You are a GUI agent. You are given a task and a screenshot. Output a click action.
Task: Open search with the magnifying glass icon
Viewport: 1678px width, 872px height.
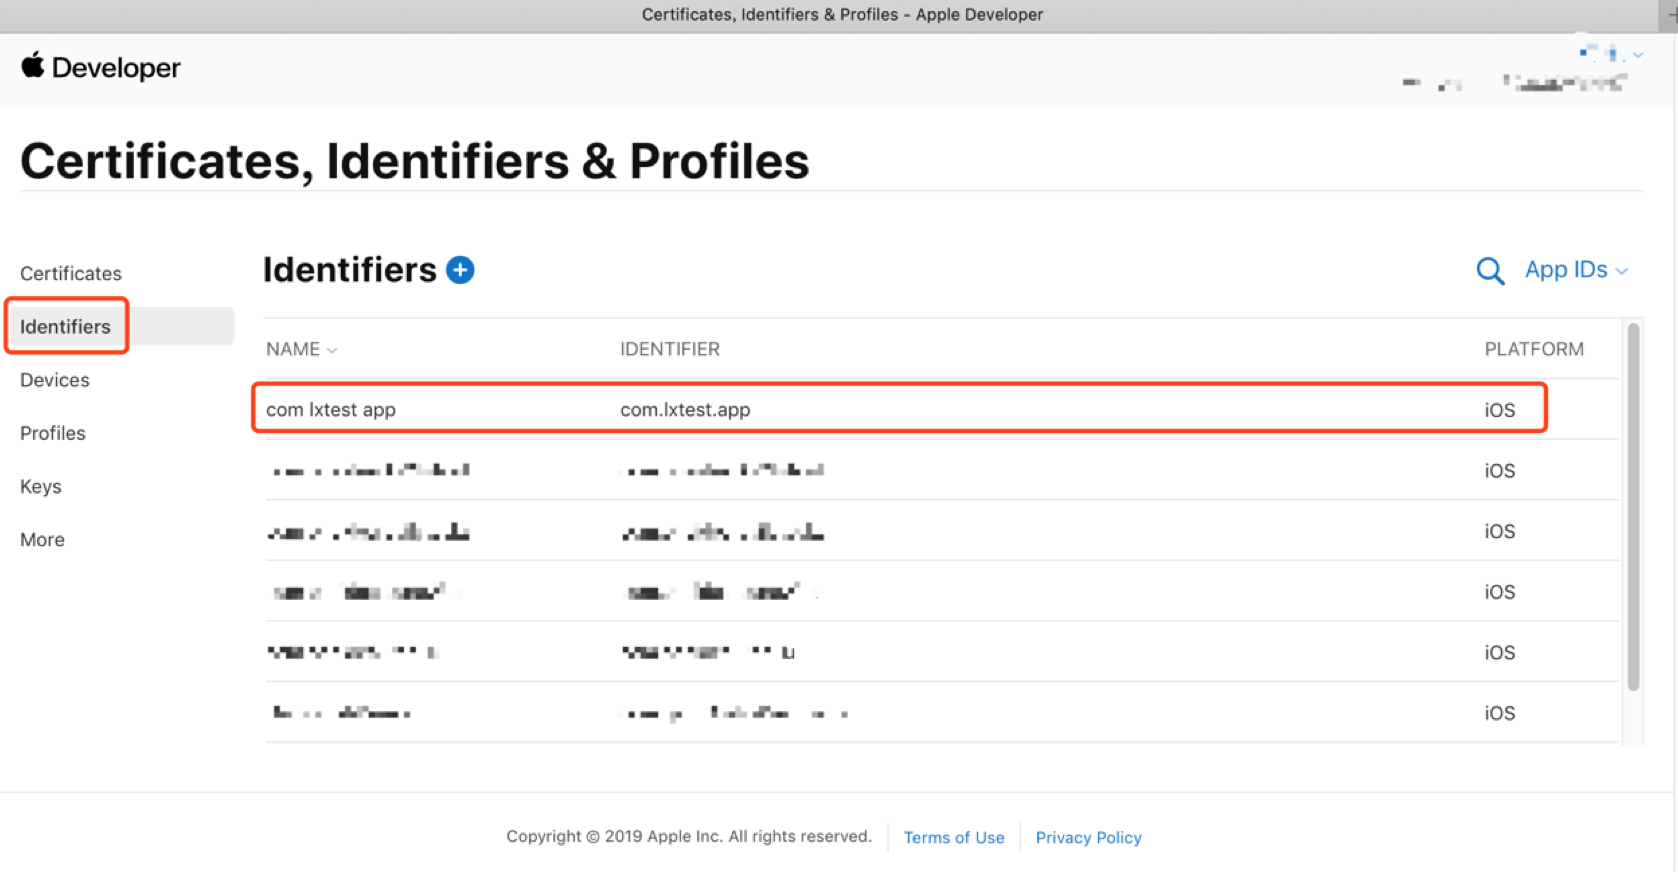pos(1490,271)
